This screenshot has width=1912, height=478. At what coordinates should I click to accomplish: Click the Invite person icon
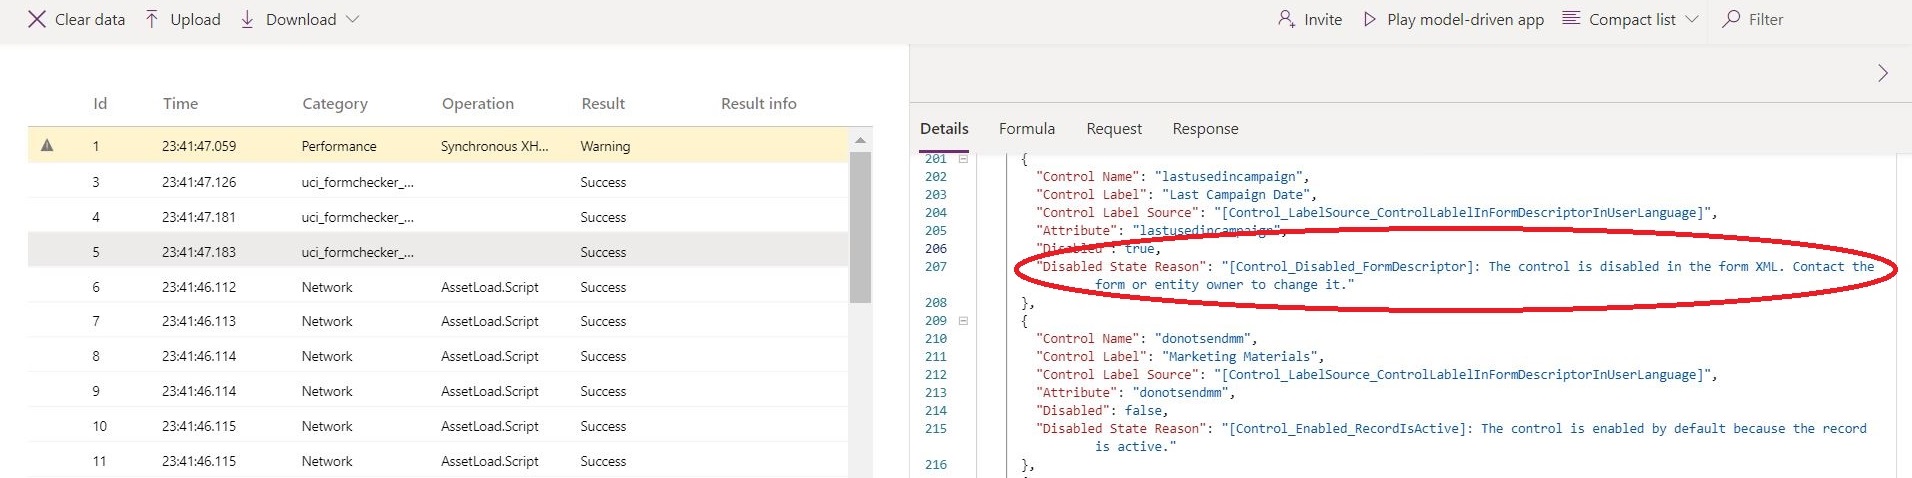1286,19
